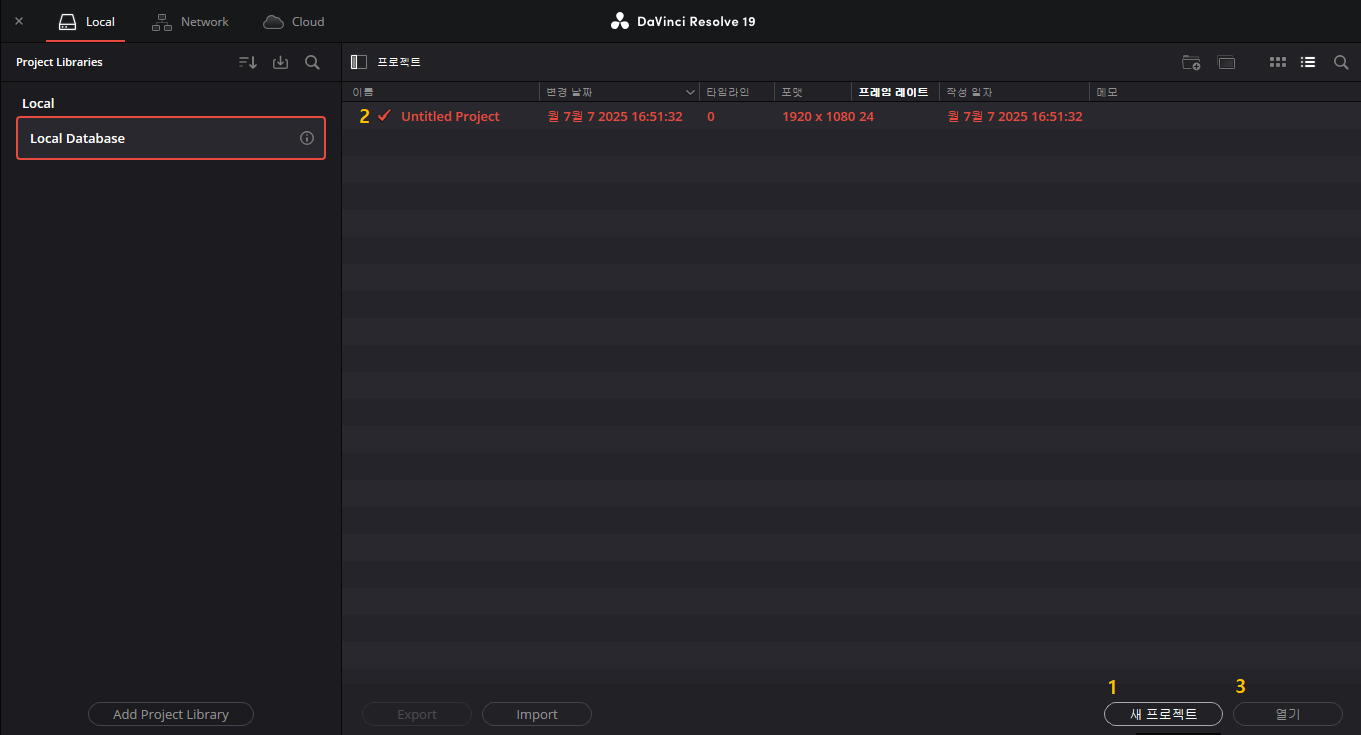Screen dimensions: 1361x735
Task: Click the Import button
Action: point(537,714)
